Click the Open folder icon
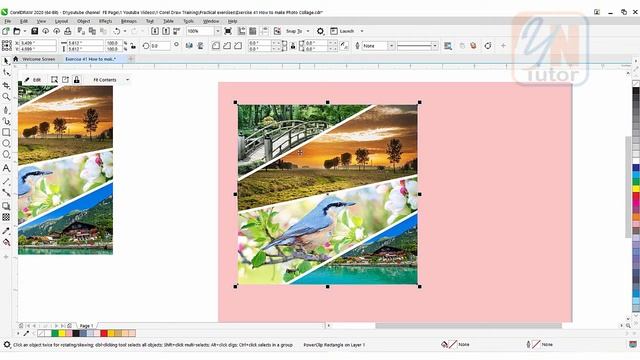640x360 pixels. click(17, 31)
